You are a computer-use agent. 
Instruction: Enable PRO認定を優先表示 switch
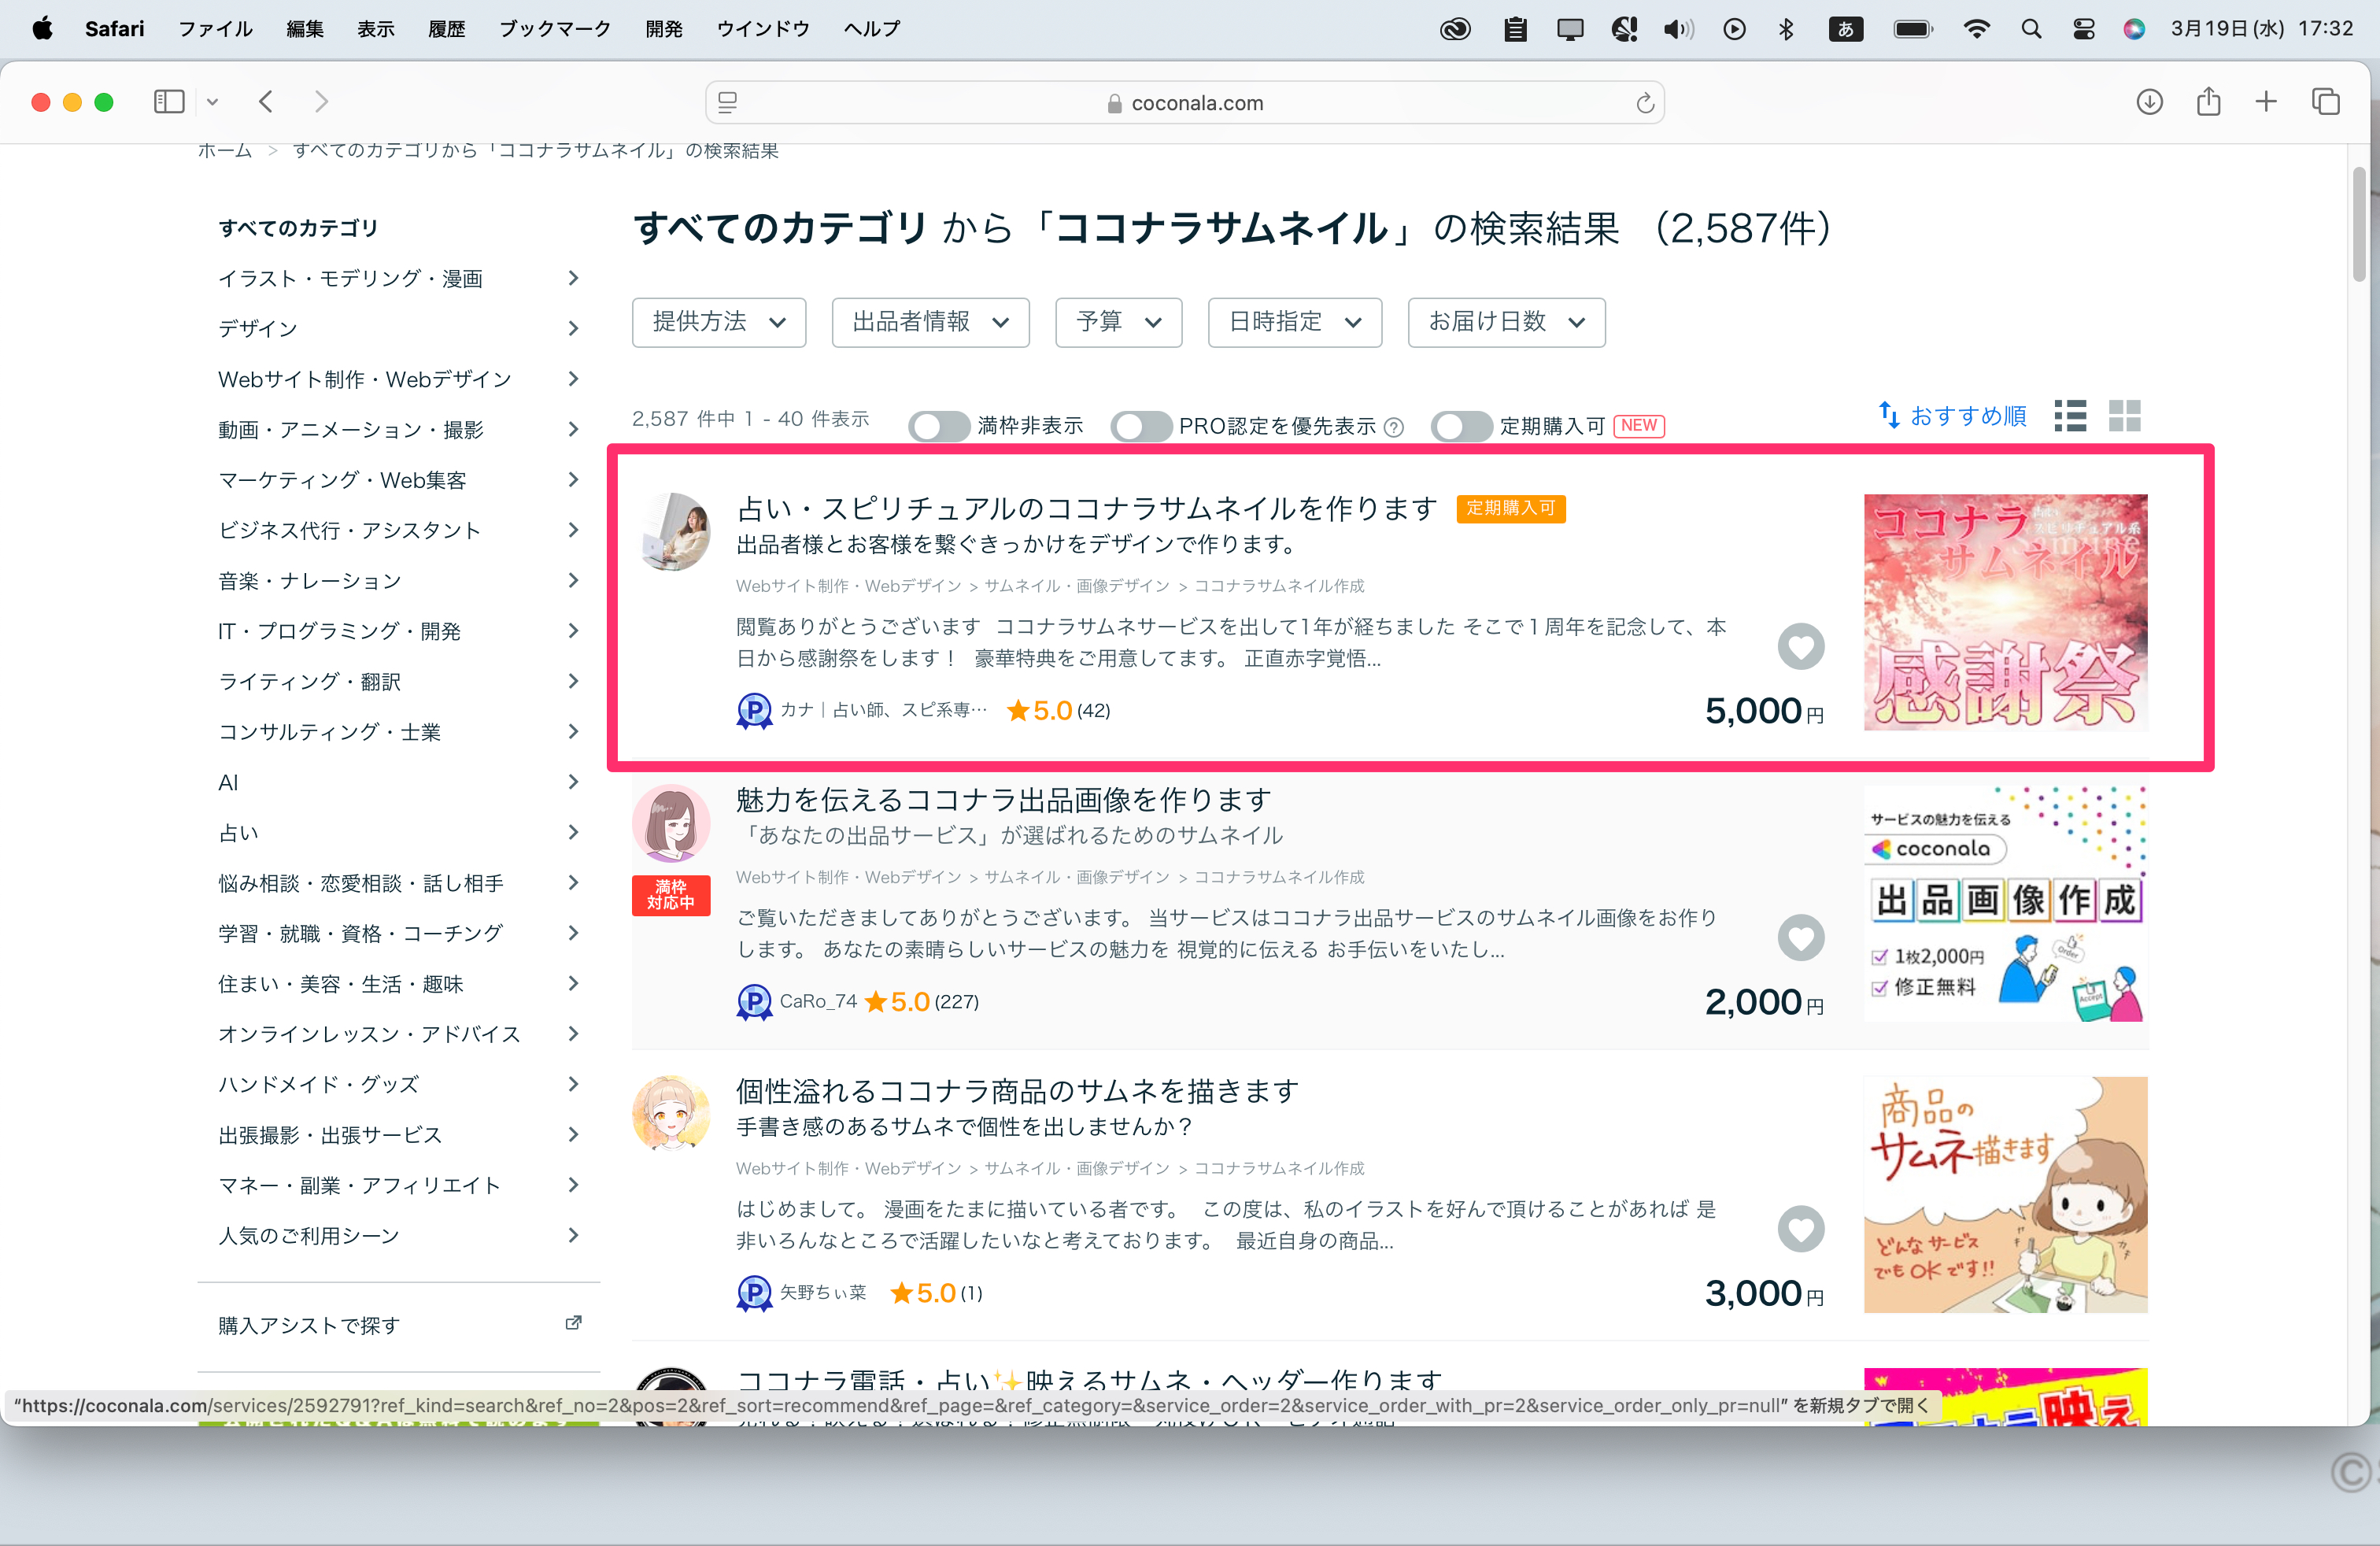coord(1141,427)
